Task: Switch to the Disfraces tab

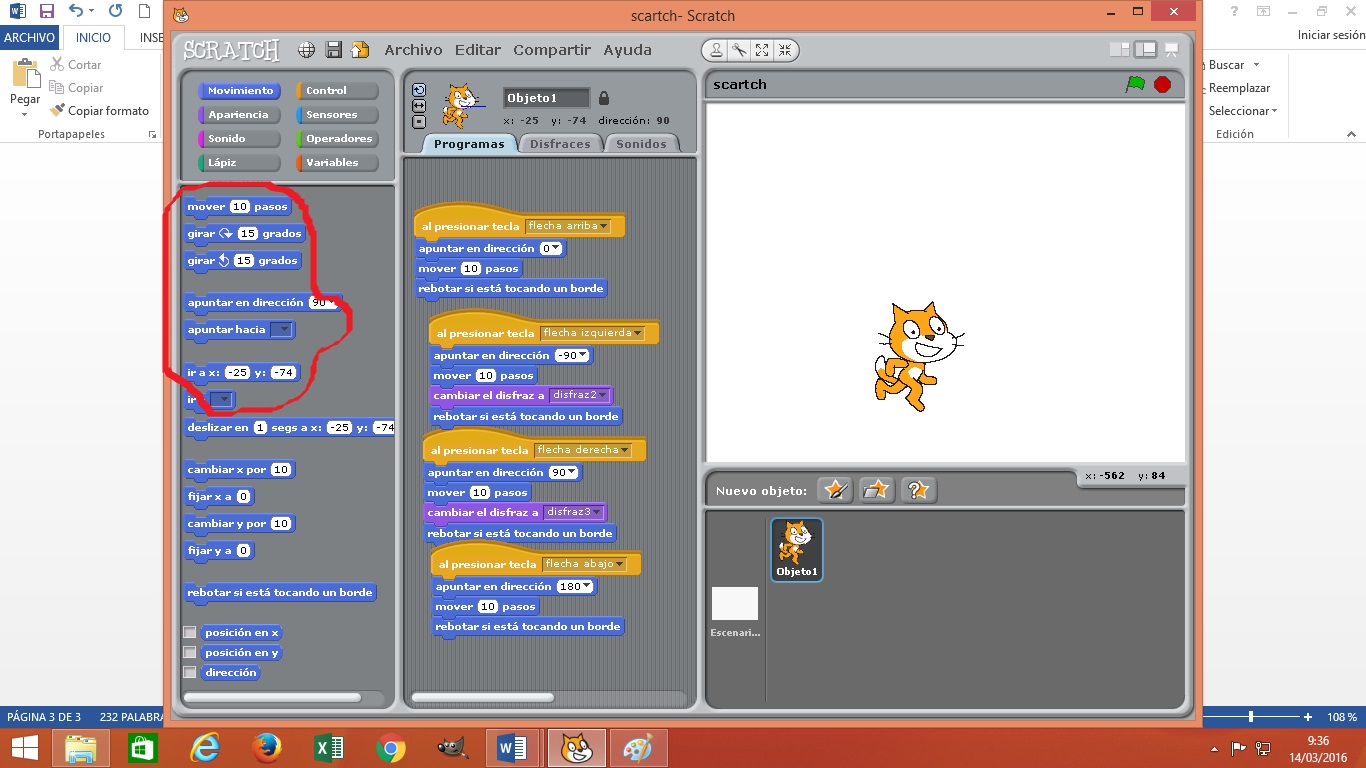Action: 559,143
